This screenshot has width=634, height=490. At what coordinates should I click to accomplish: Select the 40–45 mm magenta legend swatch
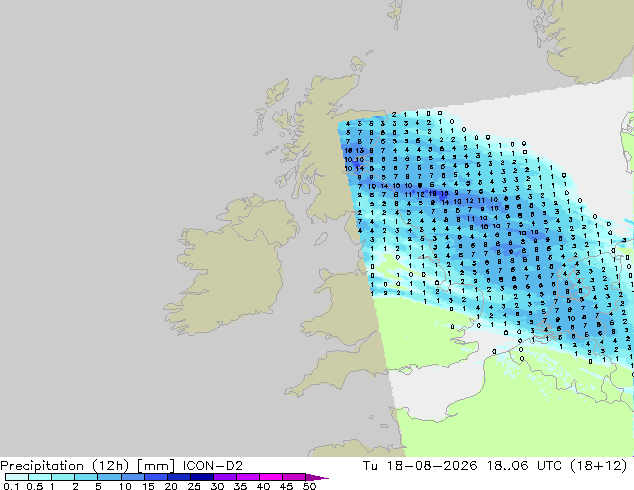(271, 477)
